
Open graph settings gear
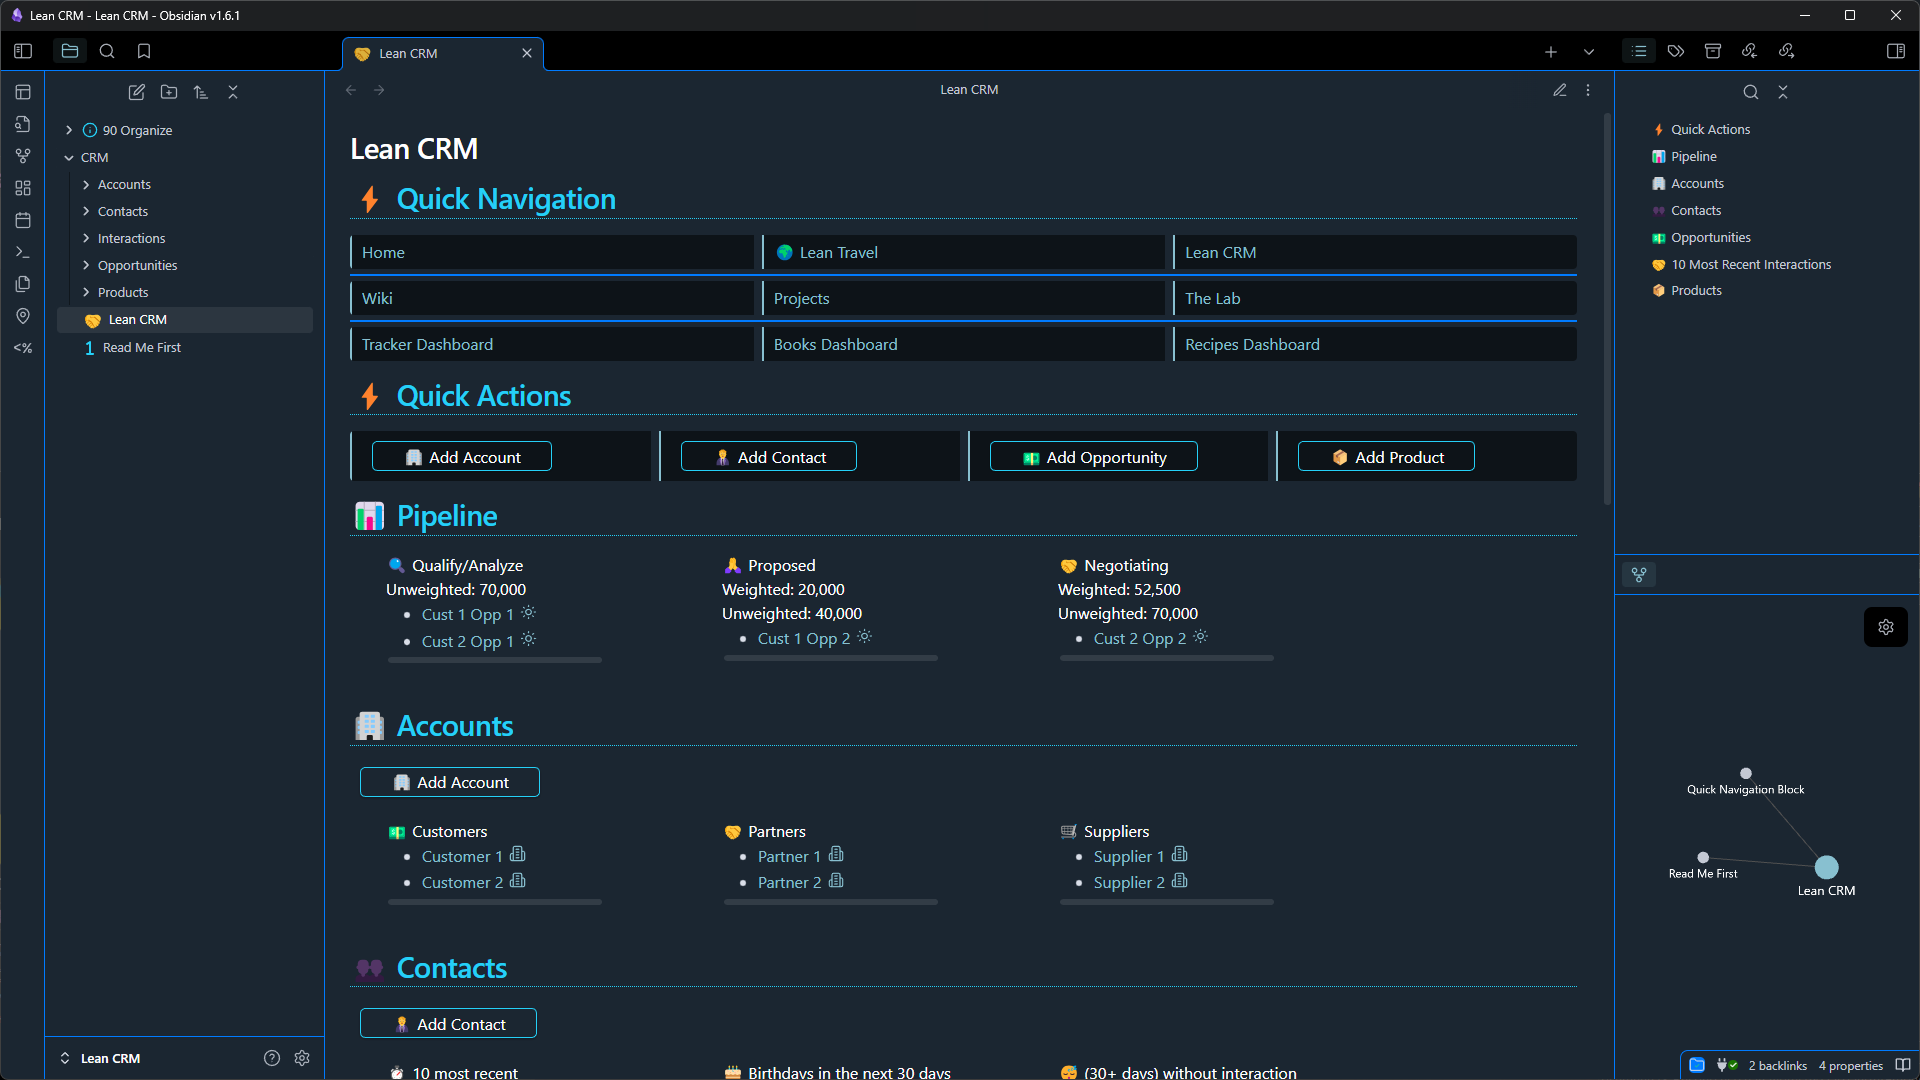pyautogui.click(x=1886, y=627)
